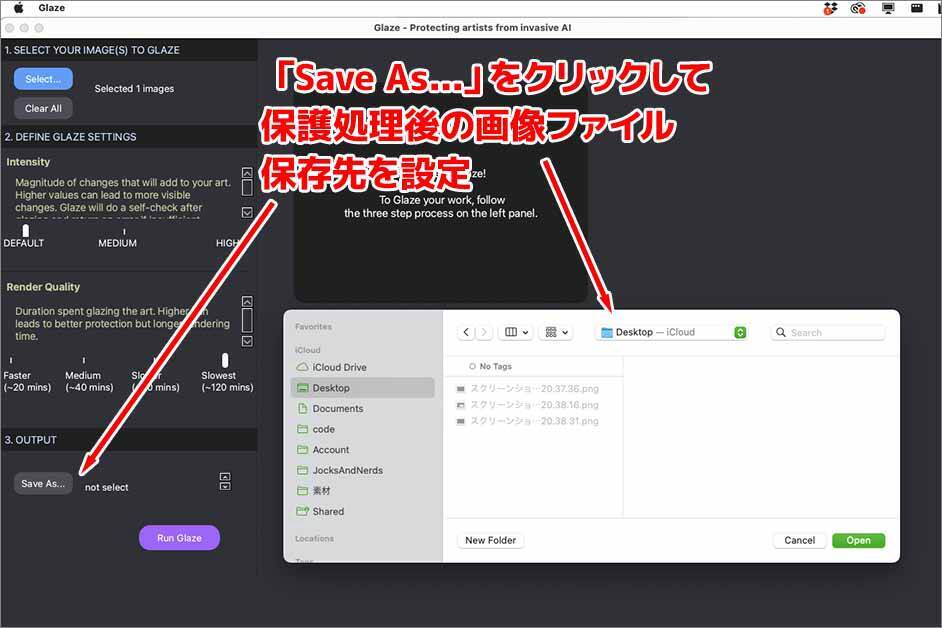Click the display icon in menu bar
Viewport: 942px width, 628px height.
888,8
